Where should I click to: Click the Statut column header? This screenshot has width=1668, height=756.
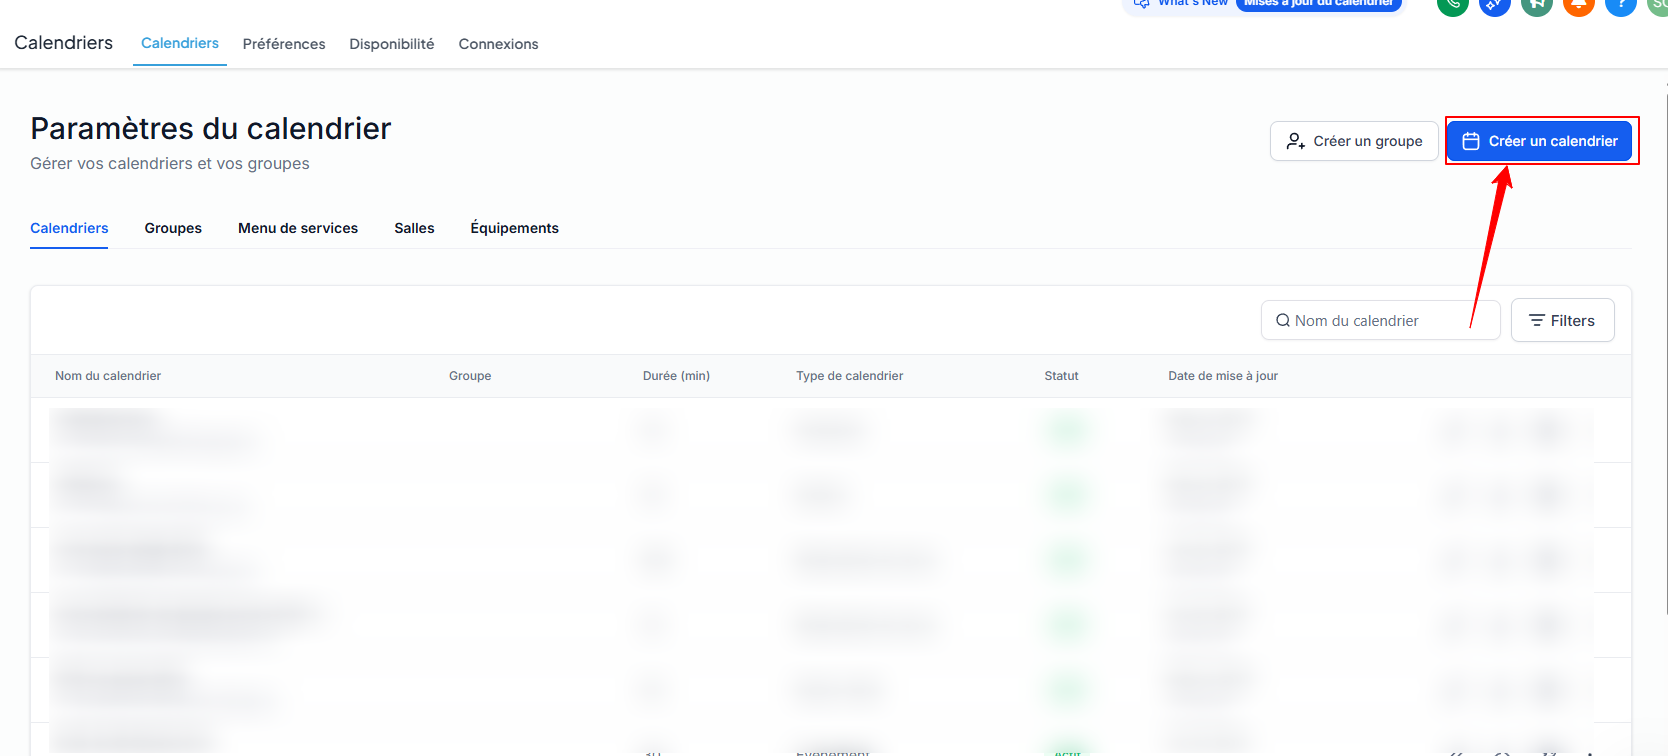[1061, 376]
